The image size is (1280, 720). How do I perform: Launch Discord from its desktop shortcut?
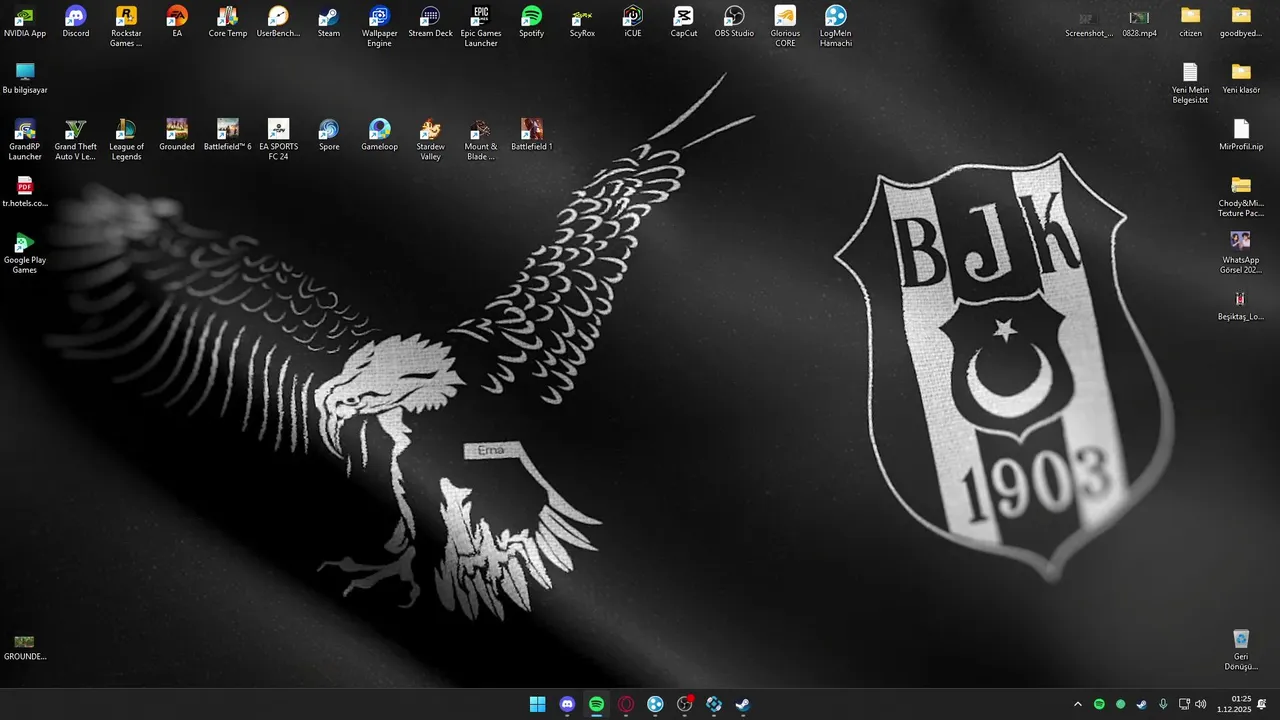[76, 22]
